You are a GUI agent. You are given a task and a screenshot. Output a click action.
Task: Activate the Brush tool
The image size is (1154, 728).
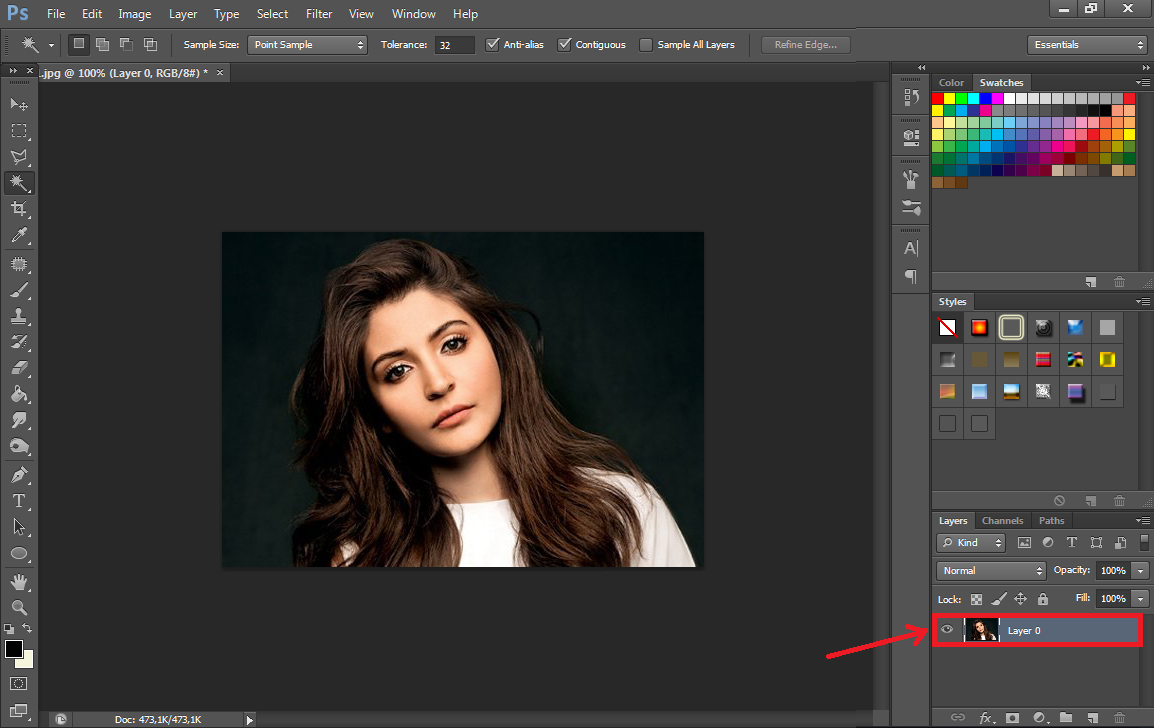pos(19,288)
